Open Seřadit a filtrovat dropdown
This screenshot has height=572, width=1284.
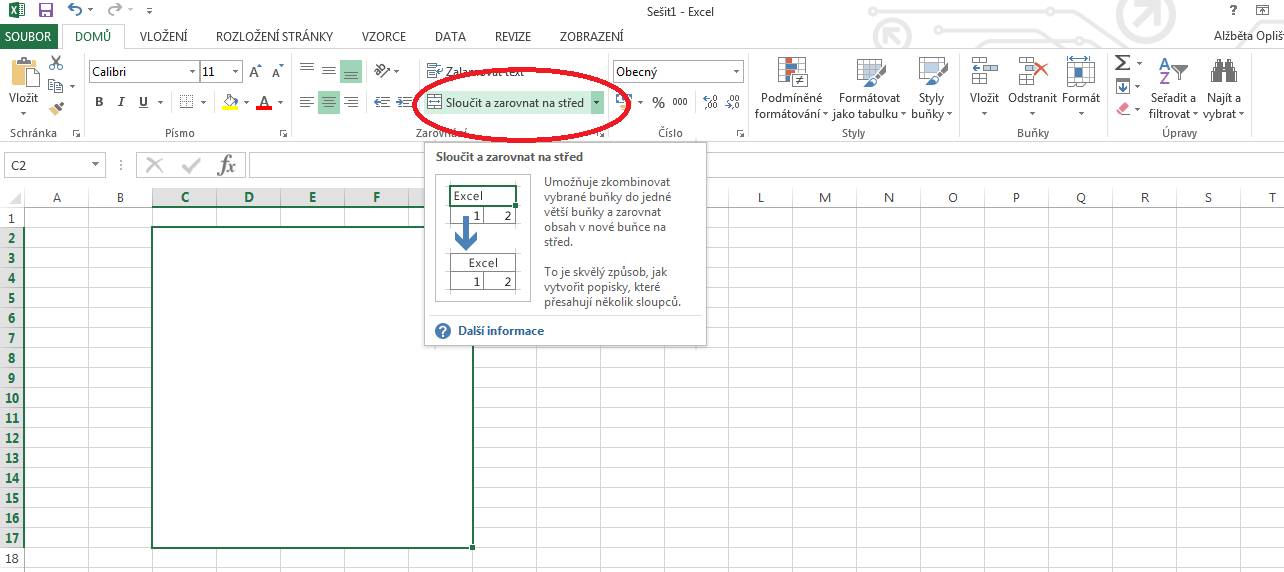(x=1172, y=88)
